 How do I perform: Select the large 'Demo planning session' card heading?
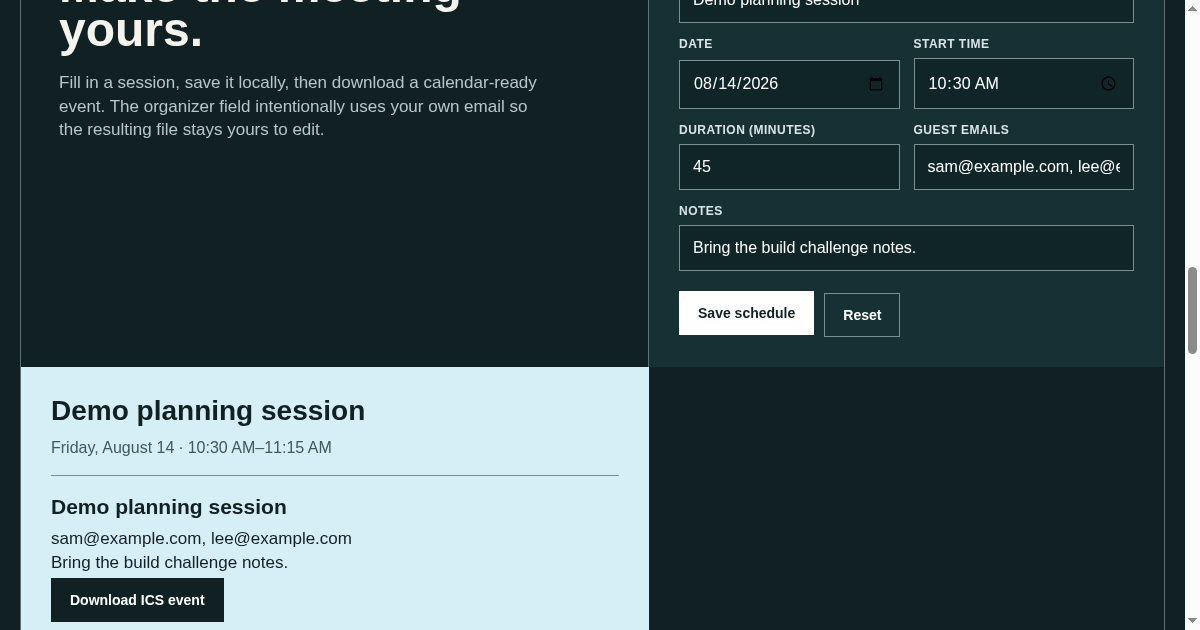pyautogui.click(x=208, y=411)
